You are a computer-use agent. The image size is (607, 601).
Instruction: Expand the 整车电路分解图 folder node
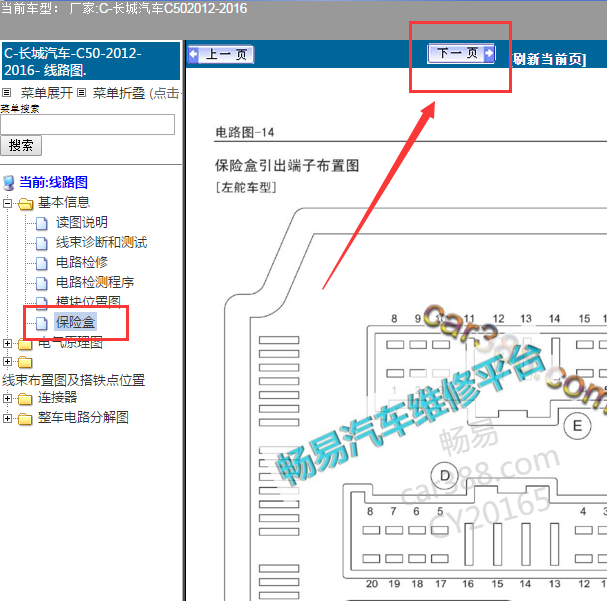(7, 418)
